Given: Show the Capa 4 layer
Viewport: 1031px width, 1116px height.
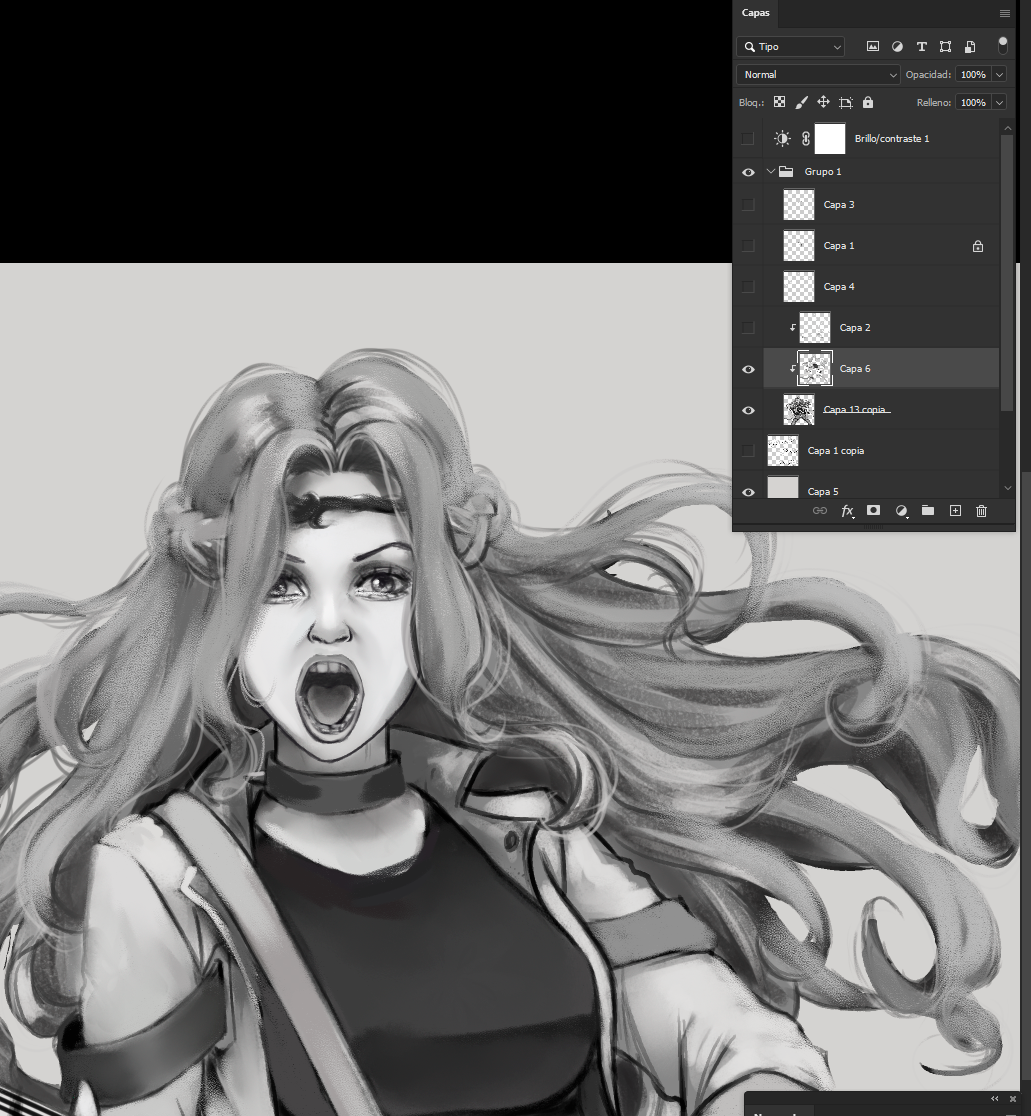Looking at the screenshot, I should (748, 287).
